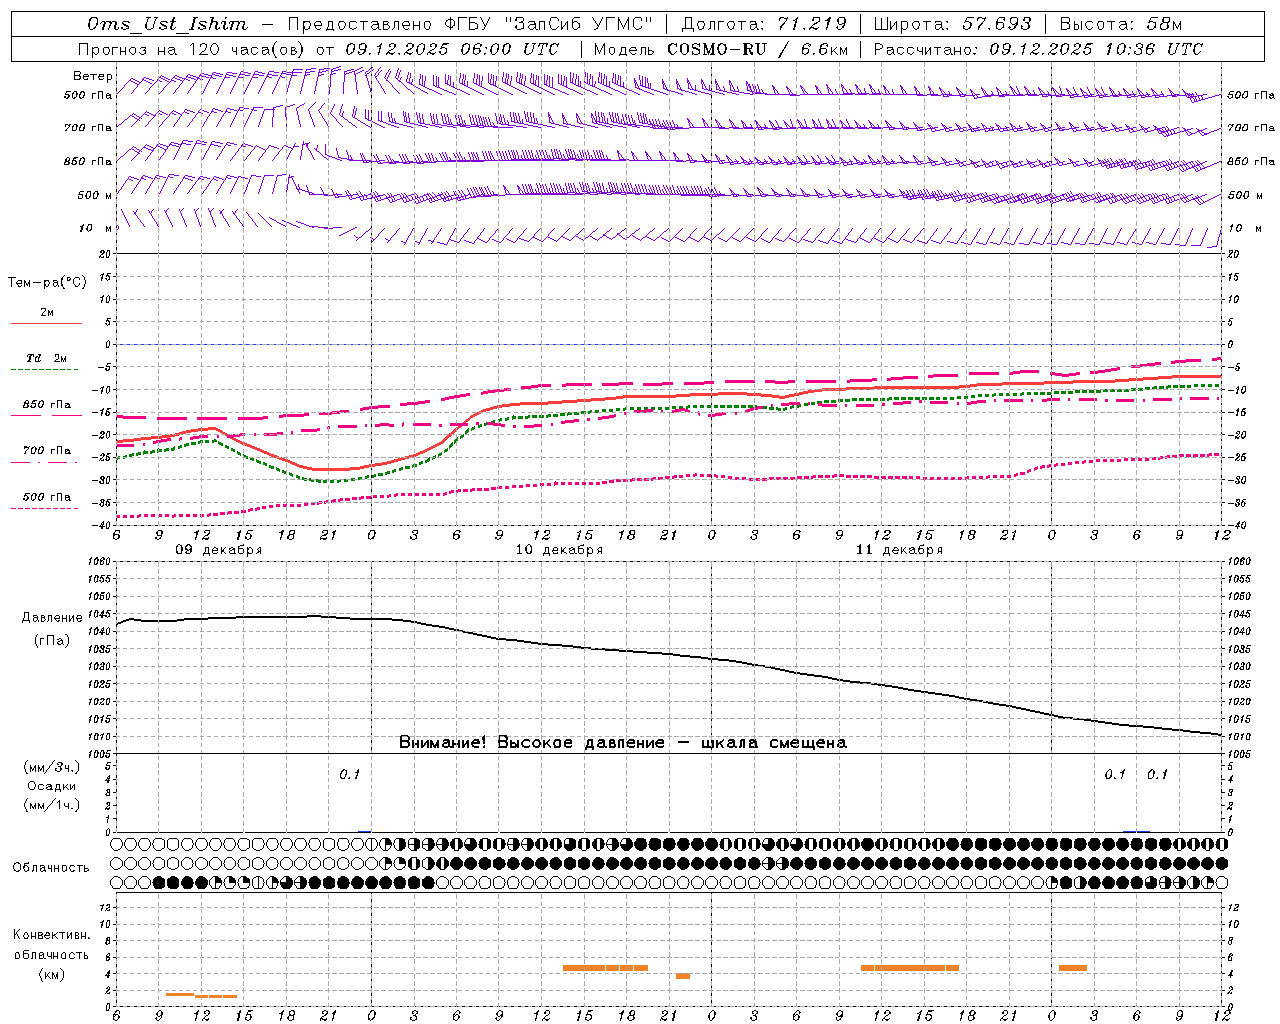Viewport: 1280px width, 1024px height.
Task: Click the 10 декабря date label
Action: (559, 550)
